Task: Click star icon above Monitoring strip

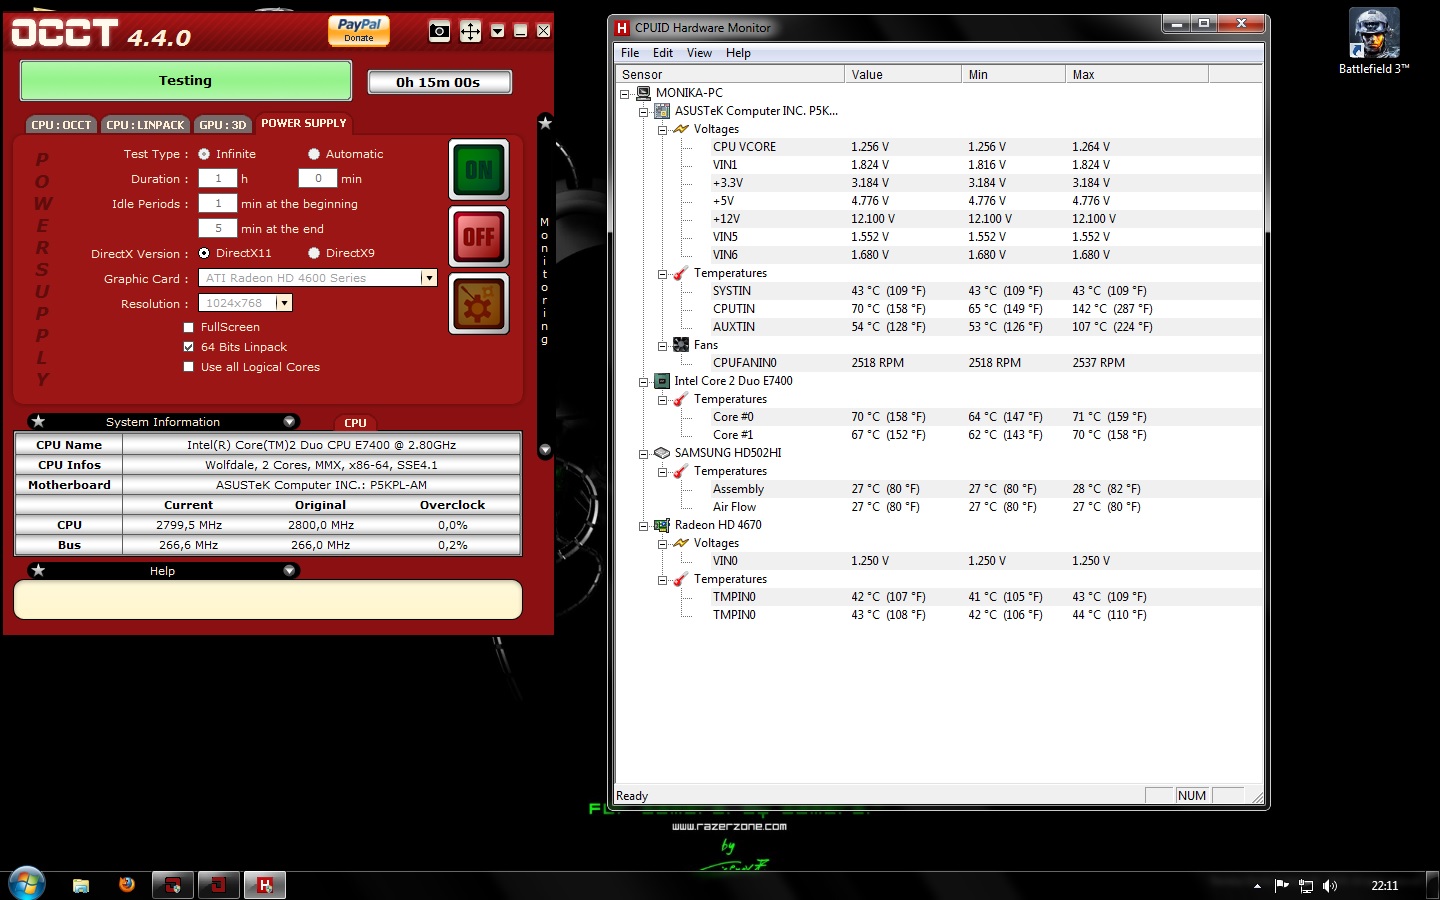Action: click(x=545, y=123)
